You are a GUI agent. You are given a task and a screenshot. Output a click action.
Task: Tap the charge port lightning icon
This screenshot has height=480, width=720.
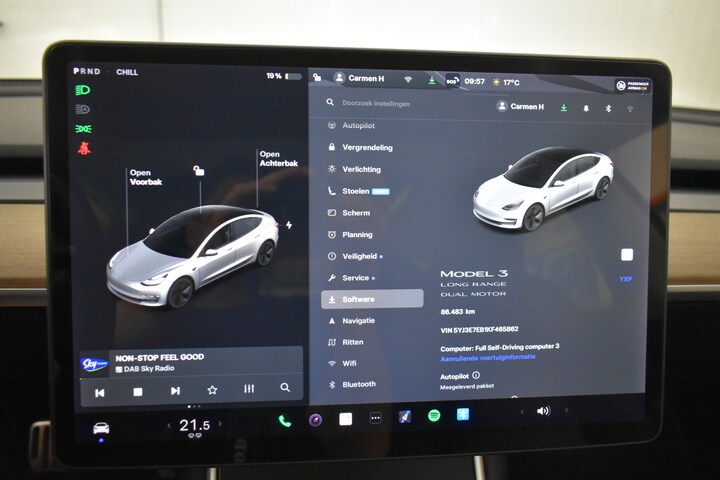pyautogui.click(x=289, y=225)
